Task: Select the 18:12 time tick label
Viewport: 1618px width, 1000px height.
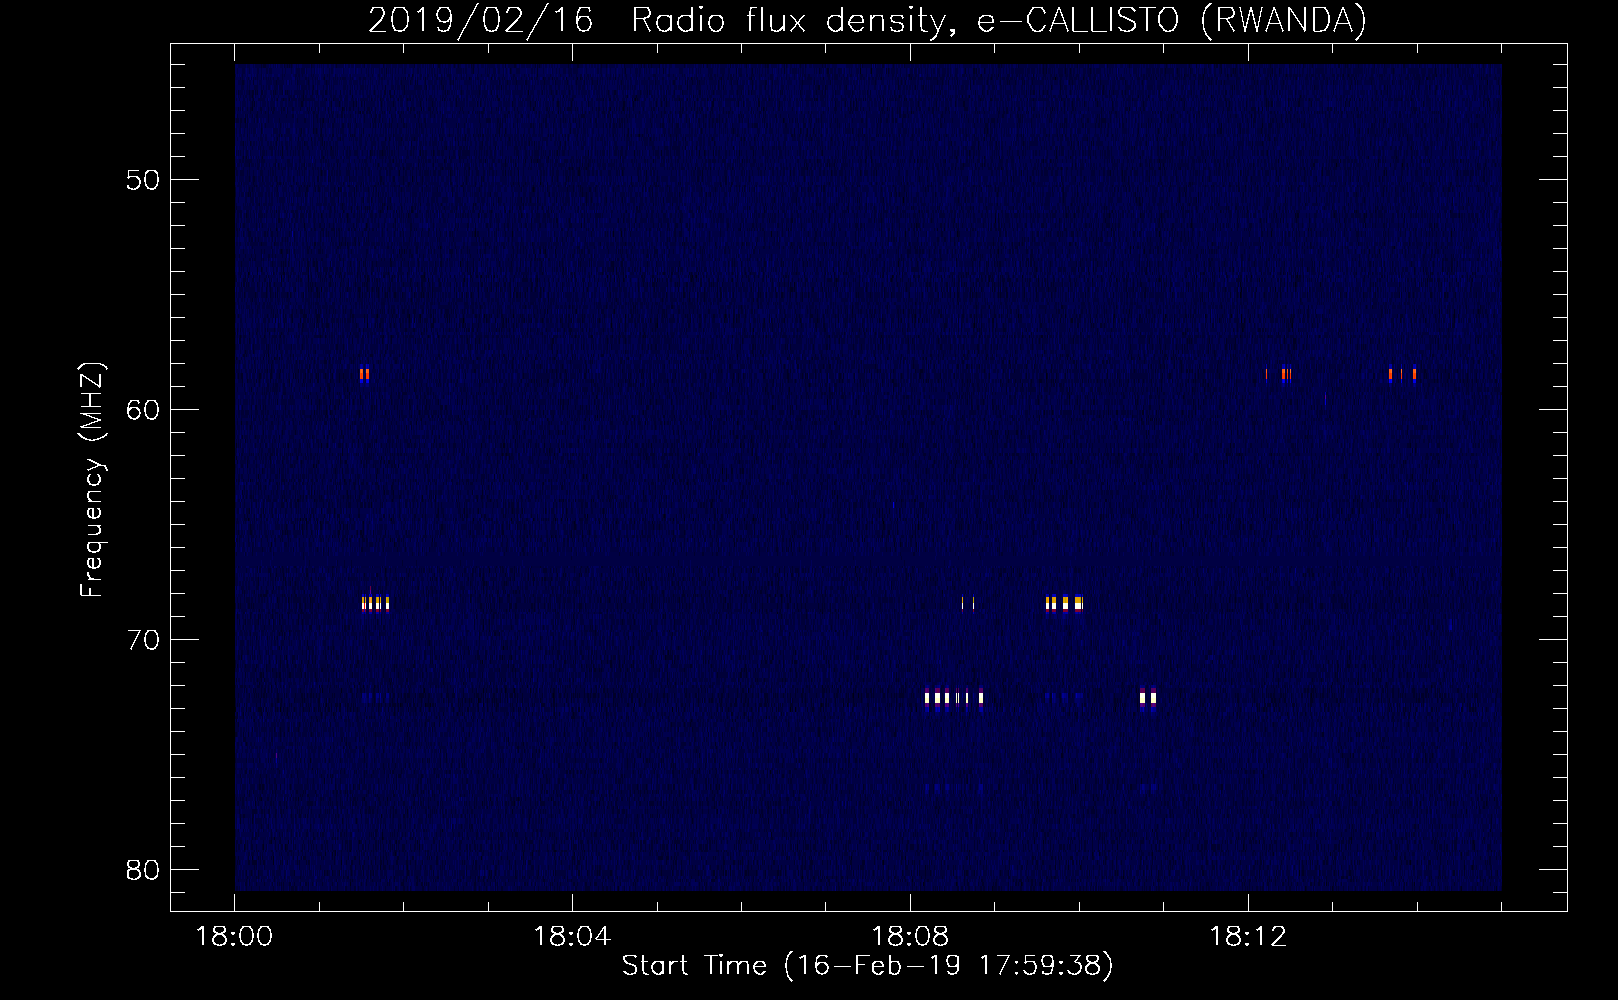Action: [1248, 937]
